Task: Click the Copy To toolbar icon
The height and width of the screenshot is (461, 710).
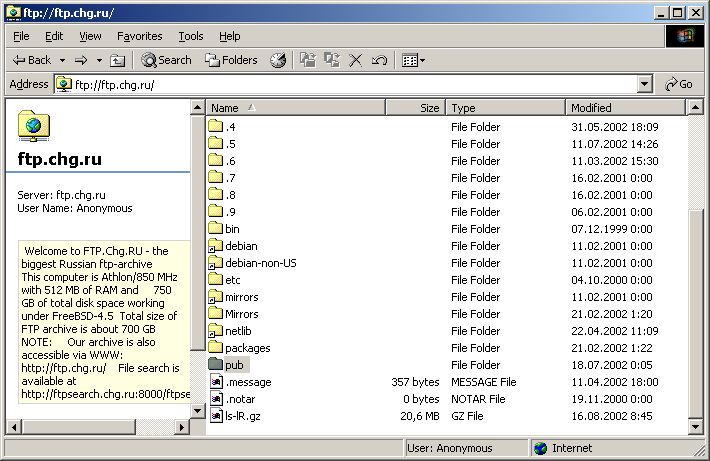Action: 332,60
